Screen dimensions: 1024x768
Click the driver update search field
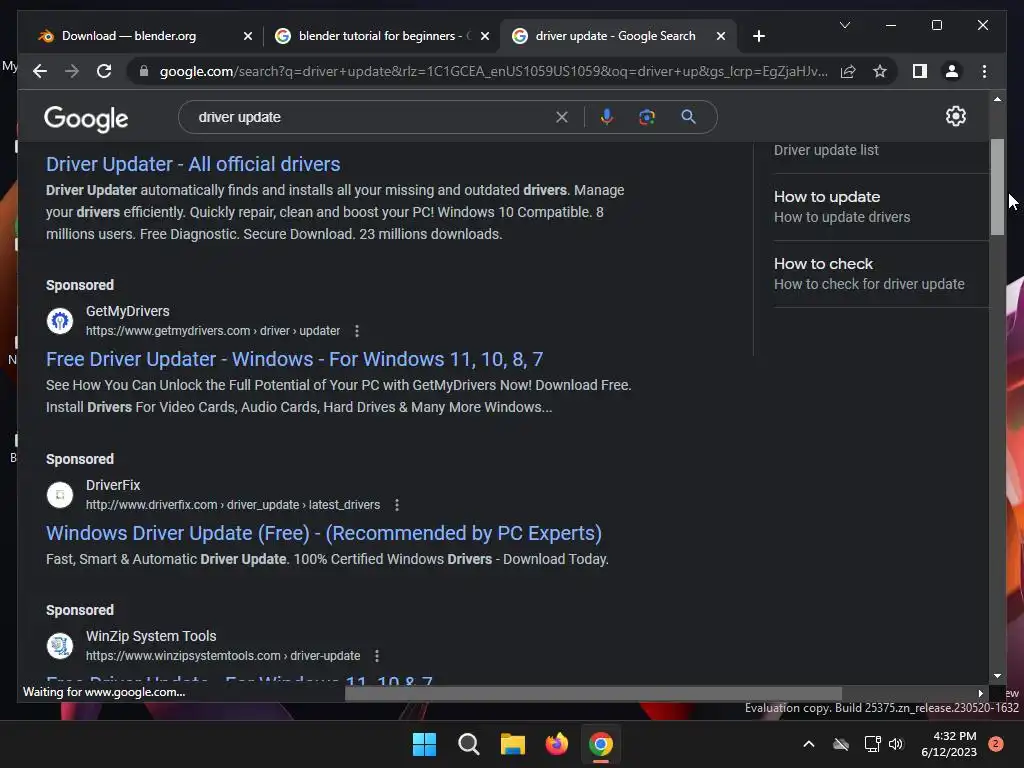point(372,117)
